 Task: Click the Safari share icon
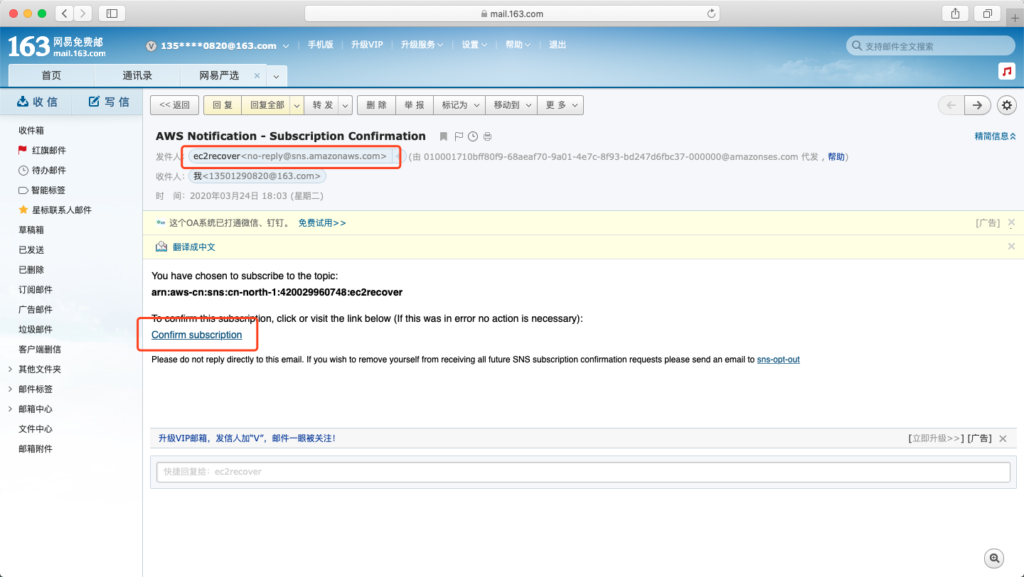[x=955, y=13]
